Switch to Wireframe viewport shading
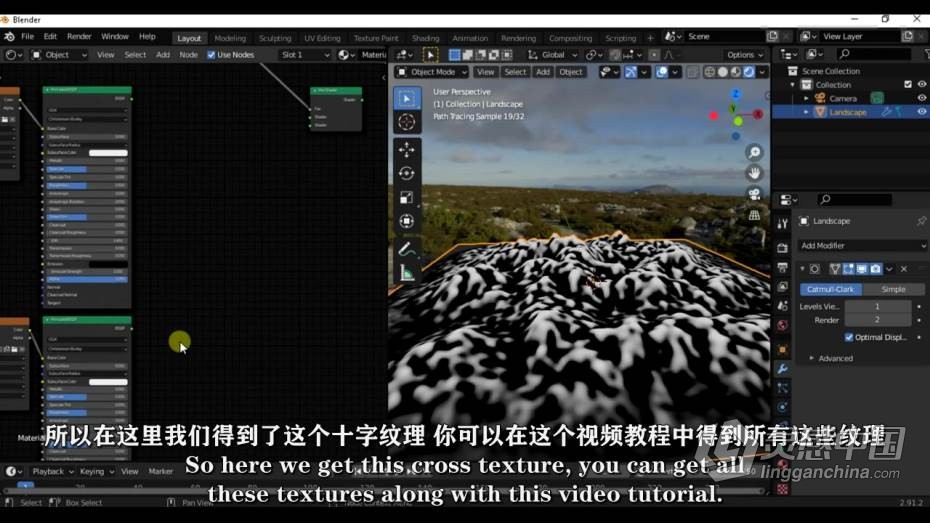The height and width of the screenshot is (523, 930). tap(709, 72)
